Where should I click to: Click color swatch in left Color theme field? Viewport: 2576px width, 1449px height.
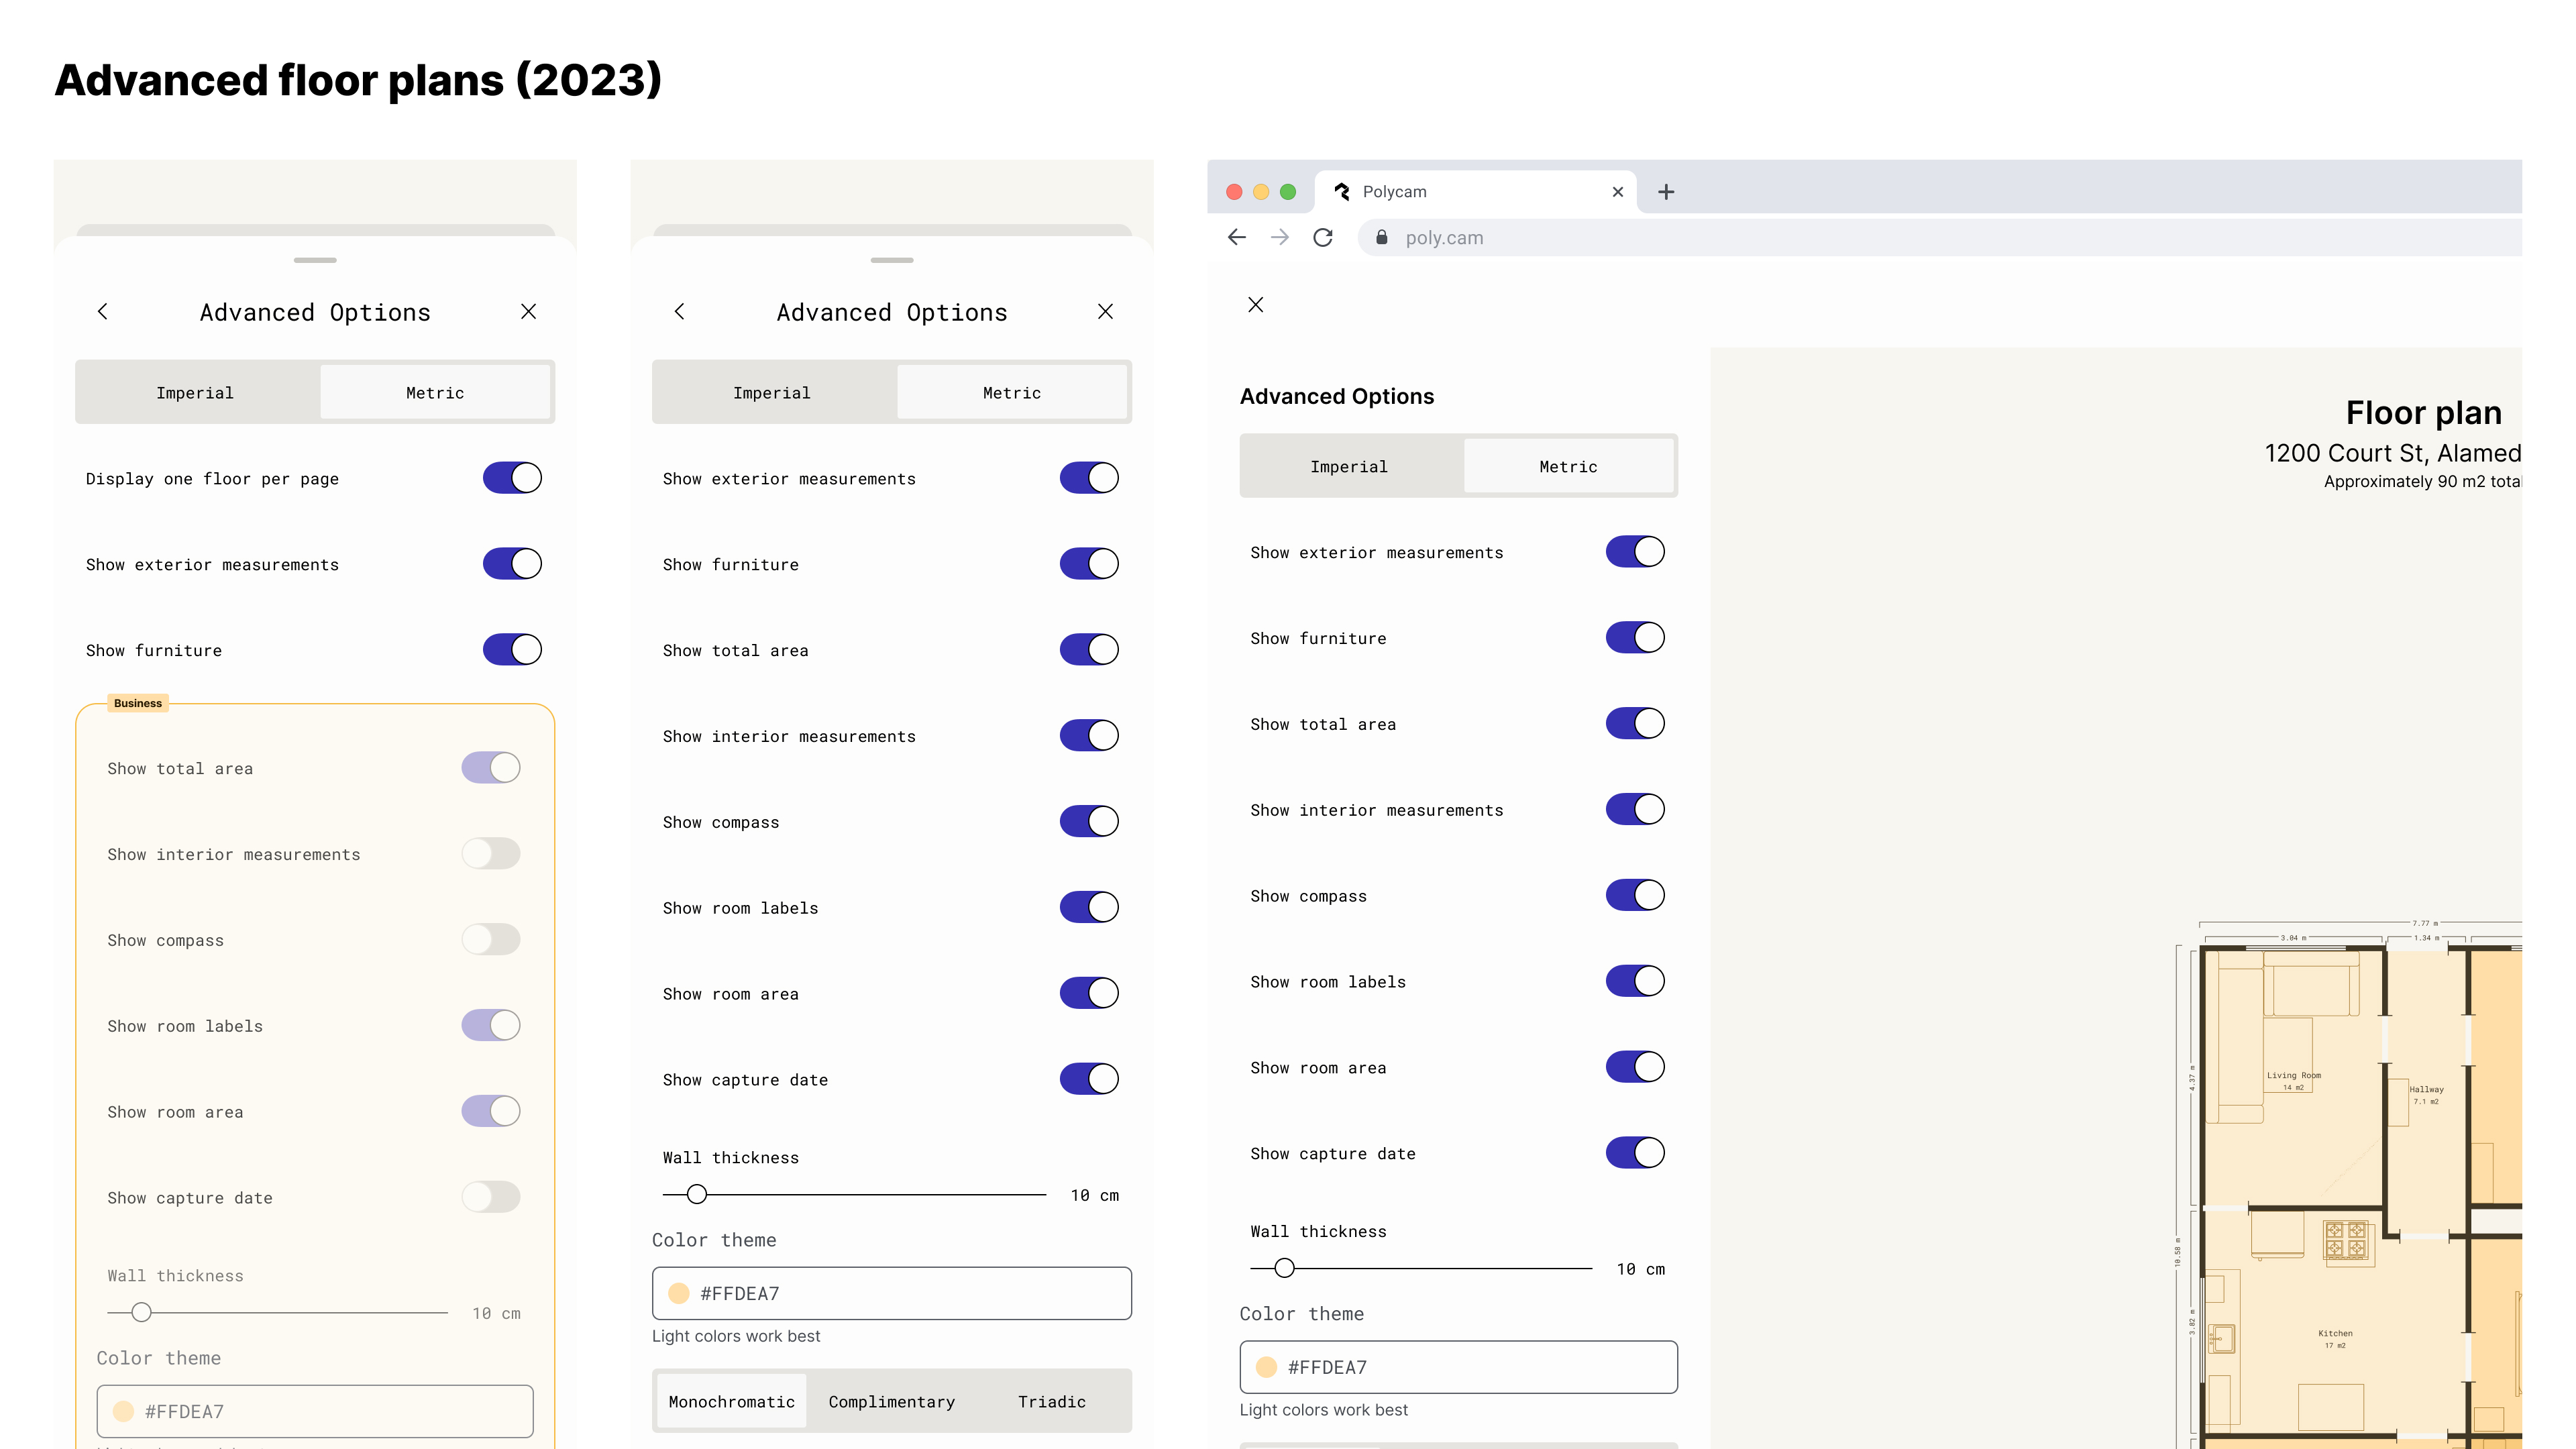(124, 1412)
